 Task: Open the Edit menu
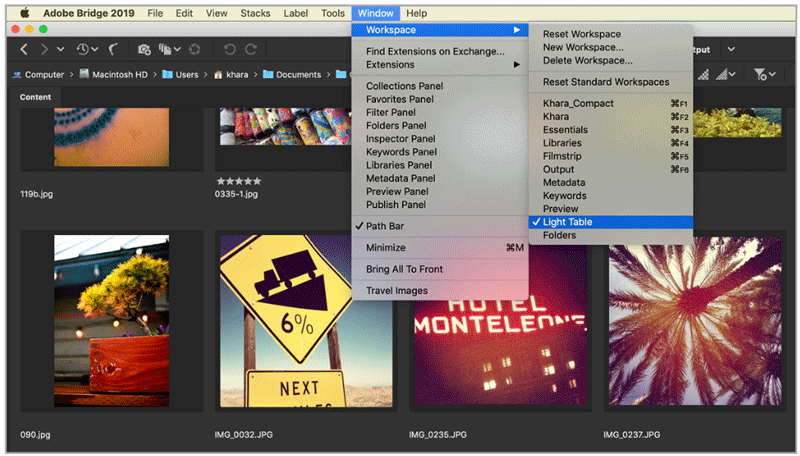184,13
